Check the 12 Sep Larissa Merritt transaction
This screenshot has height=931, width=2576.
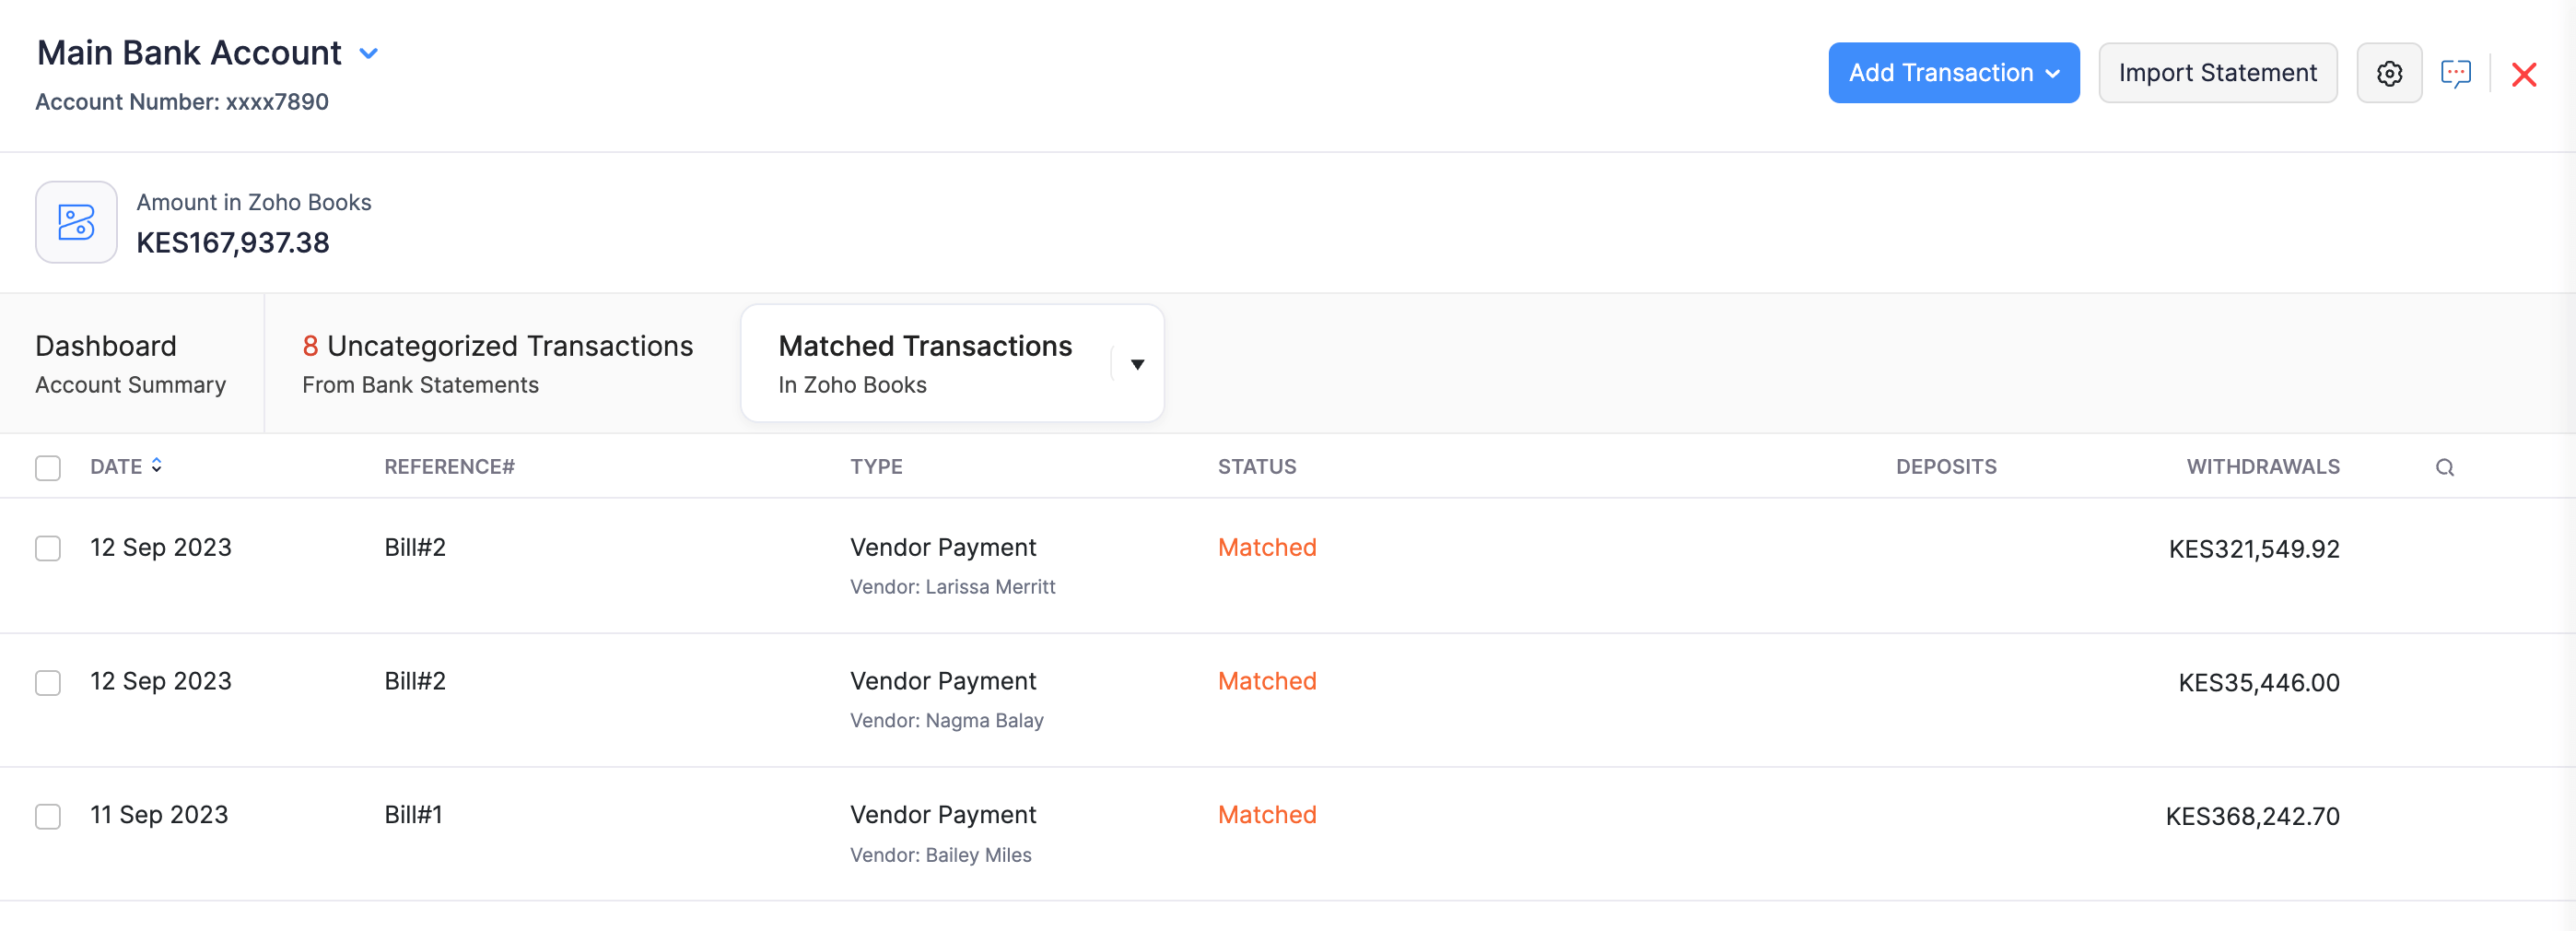tap(47, 548)
